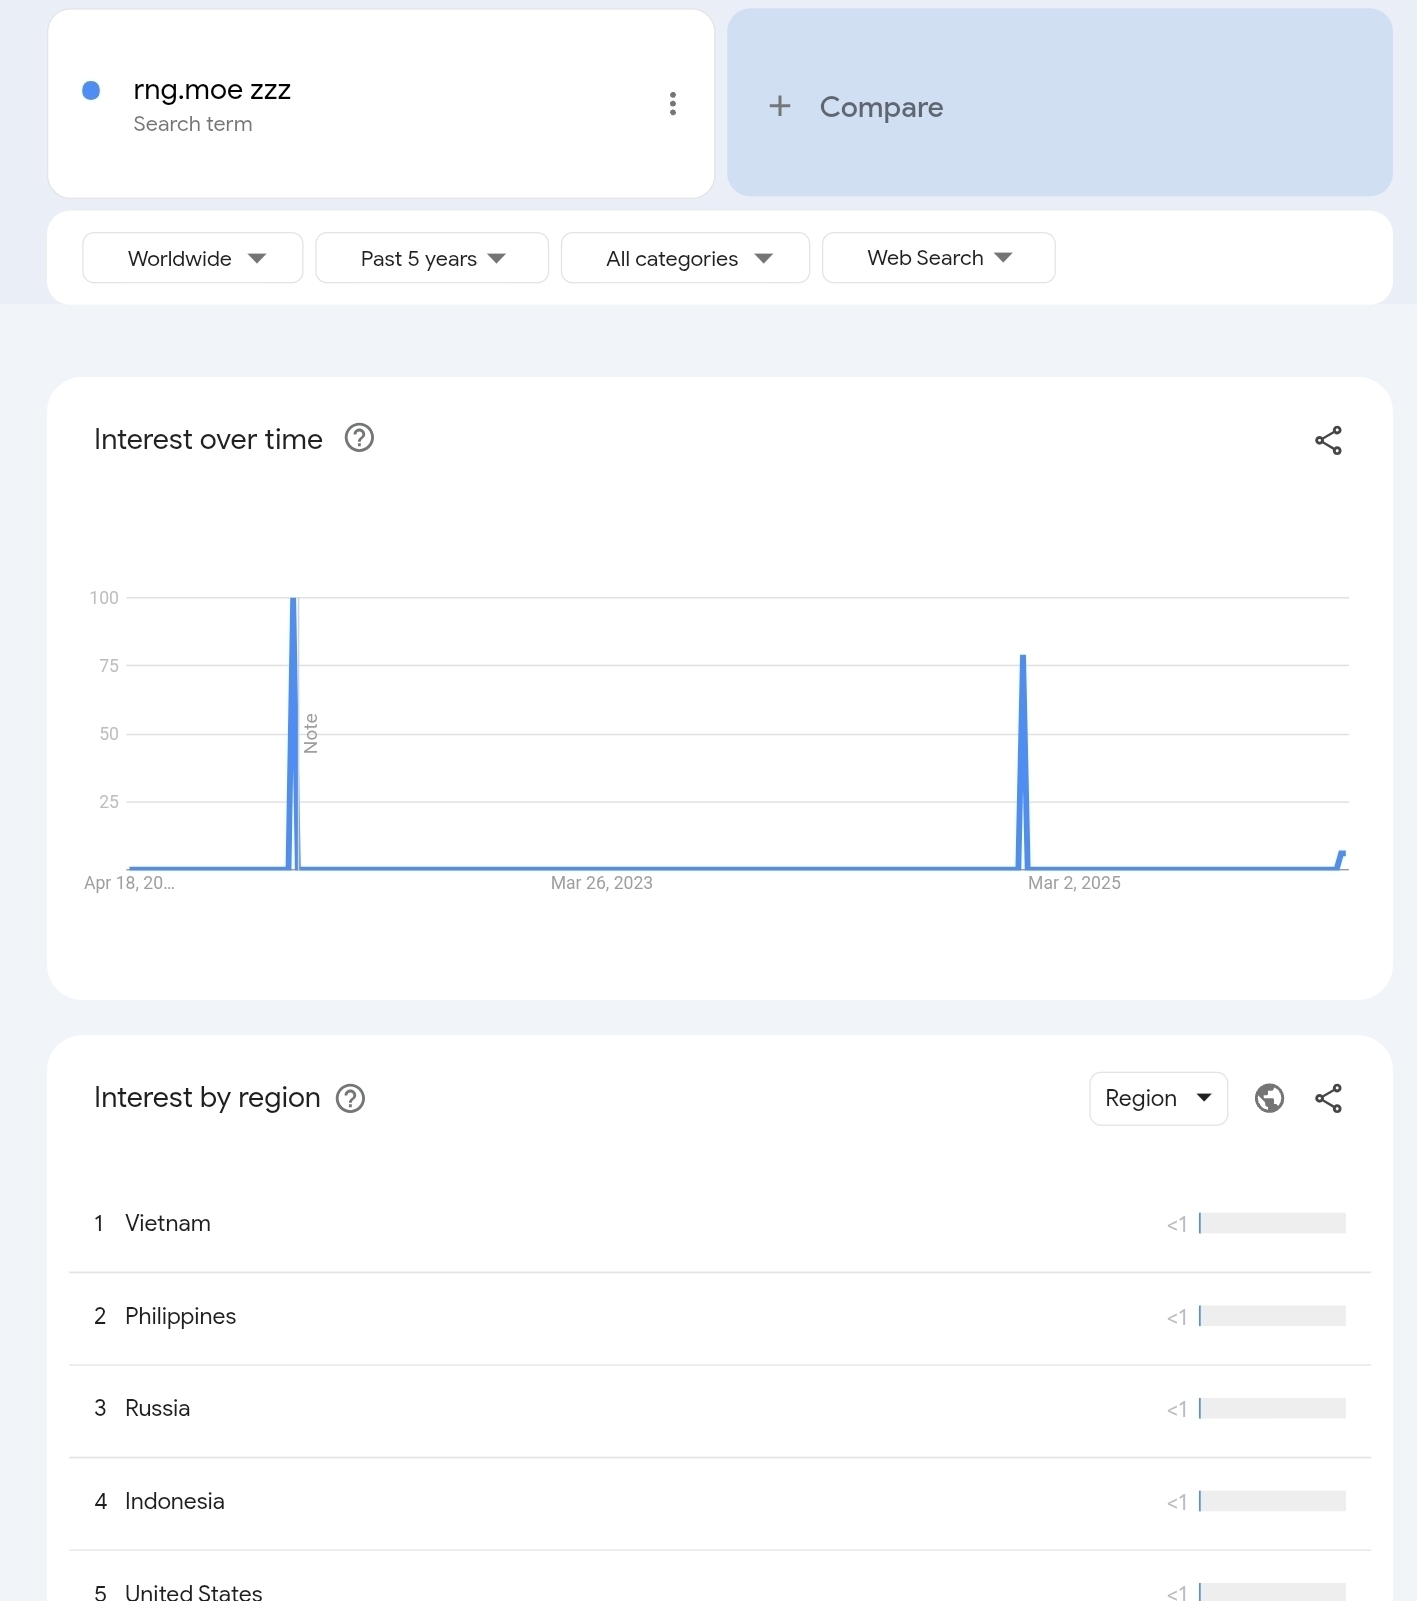The image size is (1417, 1601).
Task: Click the Mar 26, 2023 axis label
Action: [x=602, y=883]
